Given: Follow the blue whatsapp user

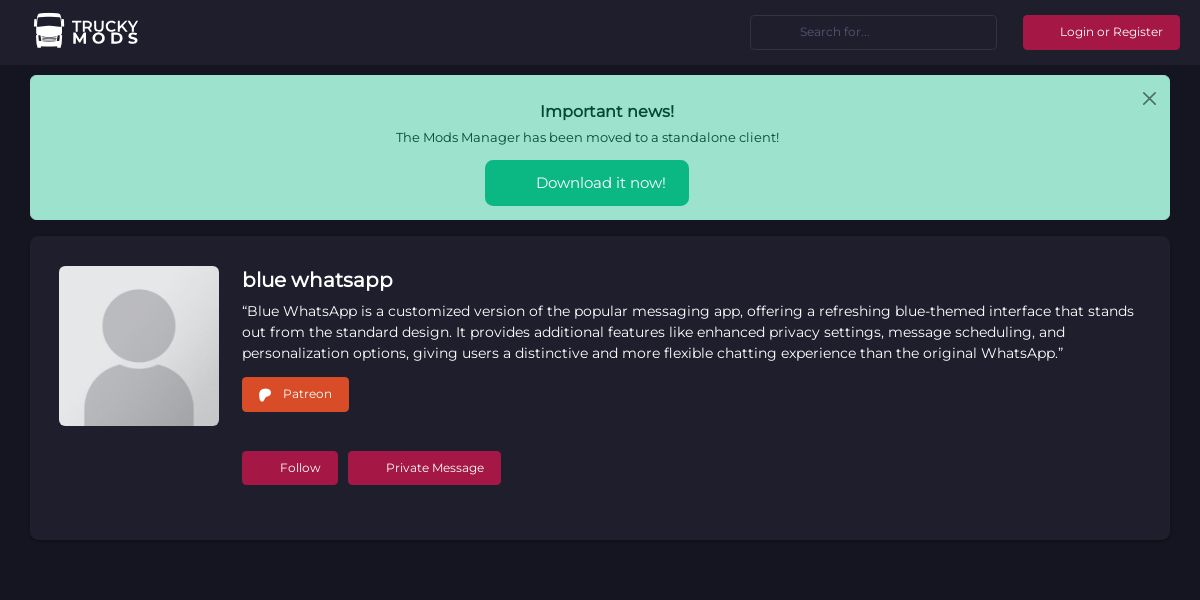Looking at the screenshot, I should tap(290, 468).
